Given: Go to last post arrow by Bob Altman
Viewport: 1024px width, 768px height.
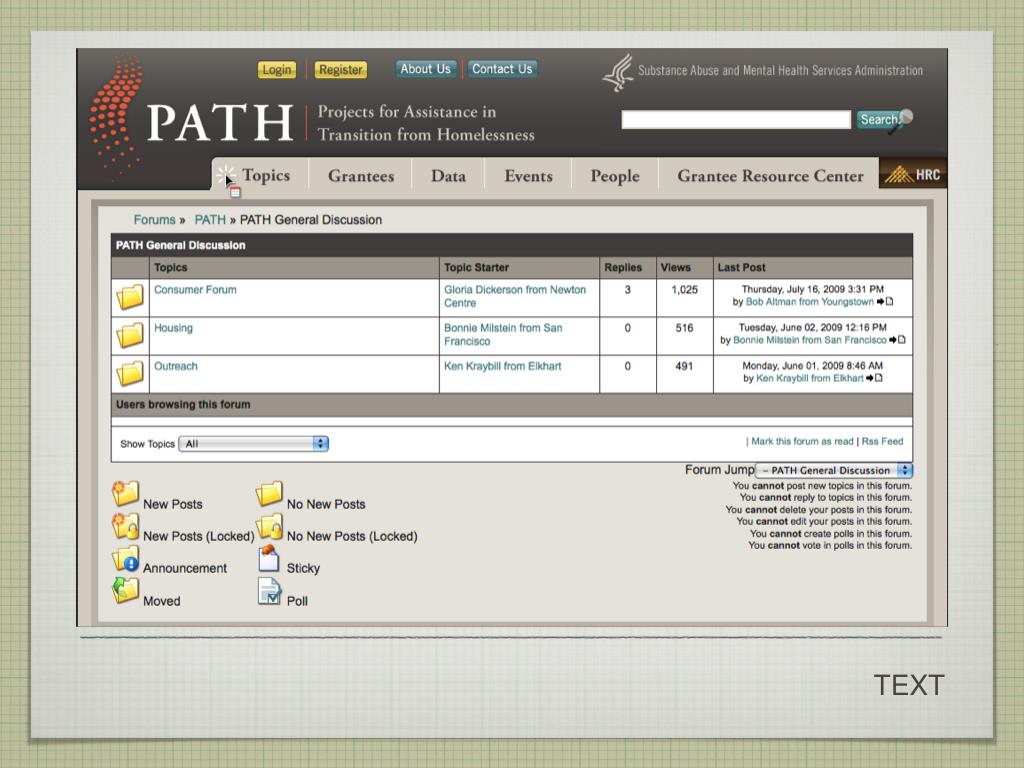Looking at the screenshot, I should point(884,302).
